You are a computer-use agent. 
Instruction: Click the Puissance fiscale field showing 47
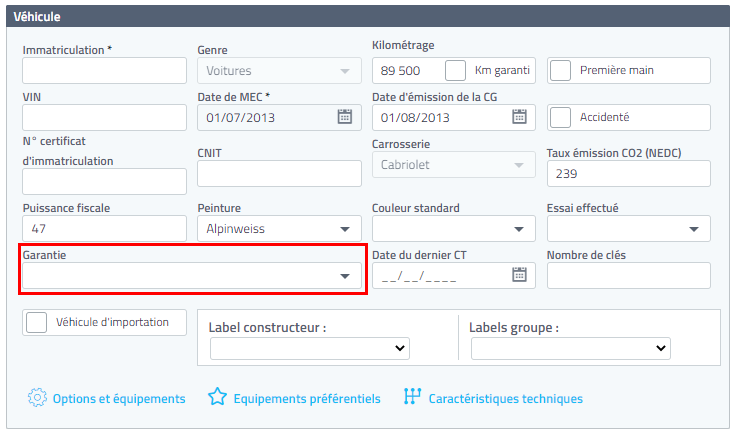(x=104, y=229)
